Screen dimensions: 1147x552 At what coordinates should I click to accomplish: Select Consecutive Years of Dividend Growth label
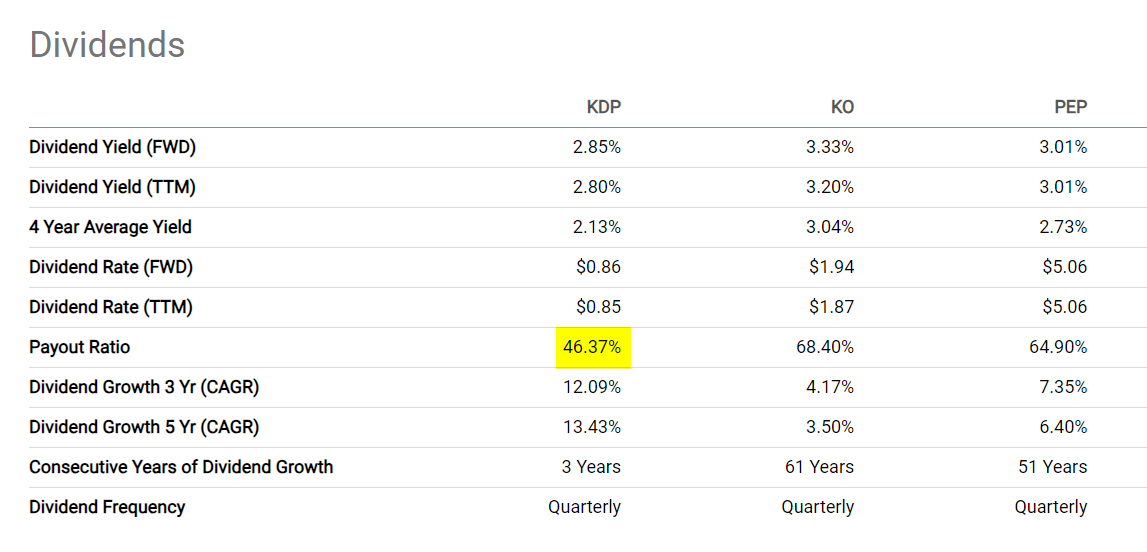tap(181, 467)
